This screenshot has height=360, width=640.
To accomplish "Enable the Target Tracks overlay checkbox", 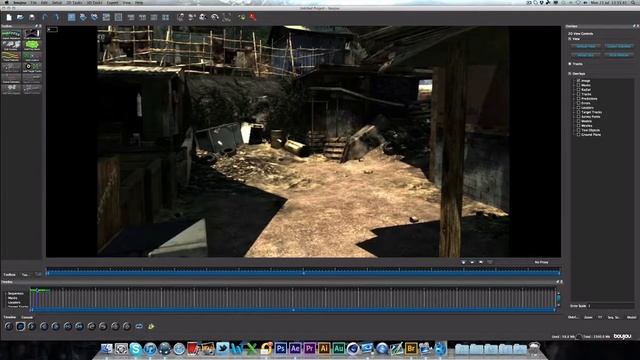I will click(578, 112).
